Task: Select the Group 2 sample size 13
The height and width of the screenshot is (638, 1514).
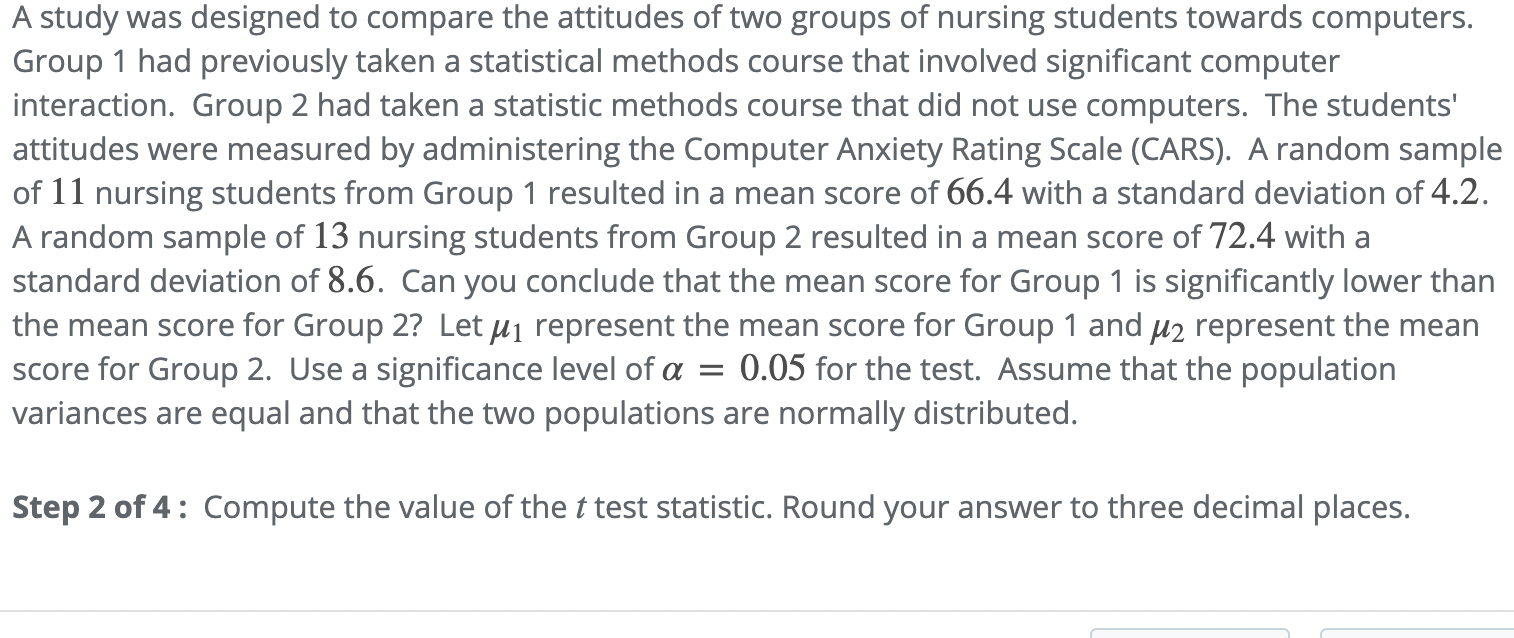Action: (x=330, y=237)
